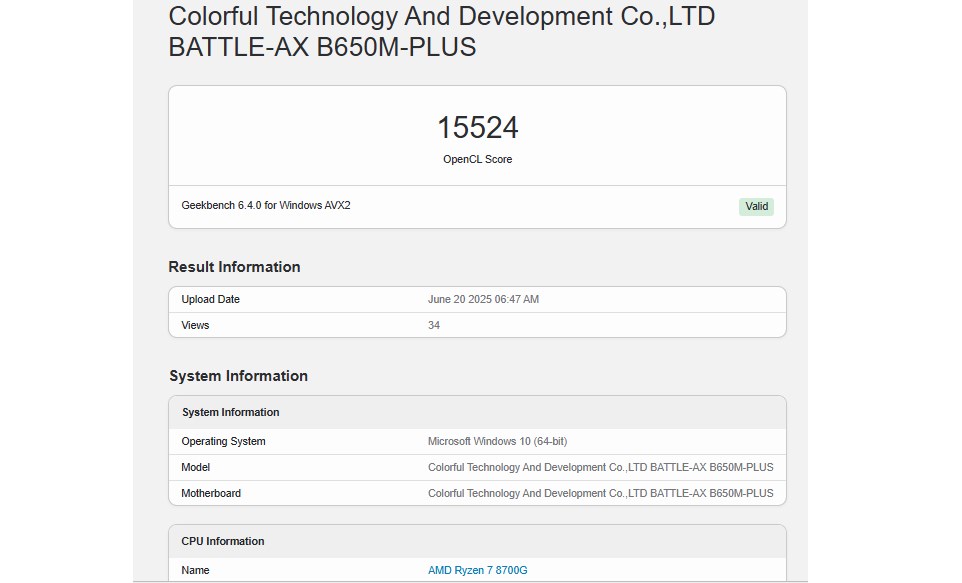The height and width of the screenshot is (583, 962).
Task: Select the 15524 OpenCL score number
Action: (477, 128)
